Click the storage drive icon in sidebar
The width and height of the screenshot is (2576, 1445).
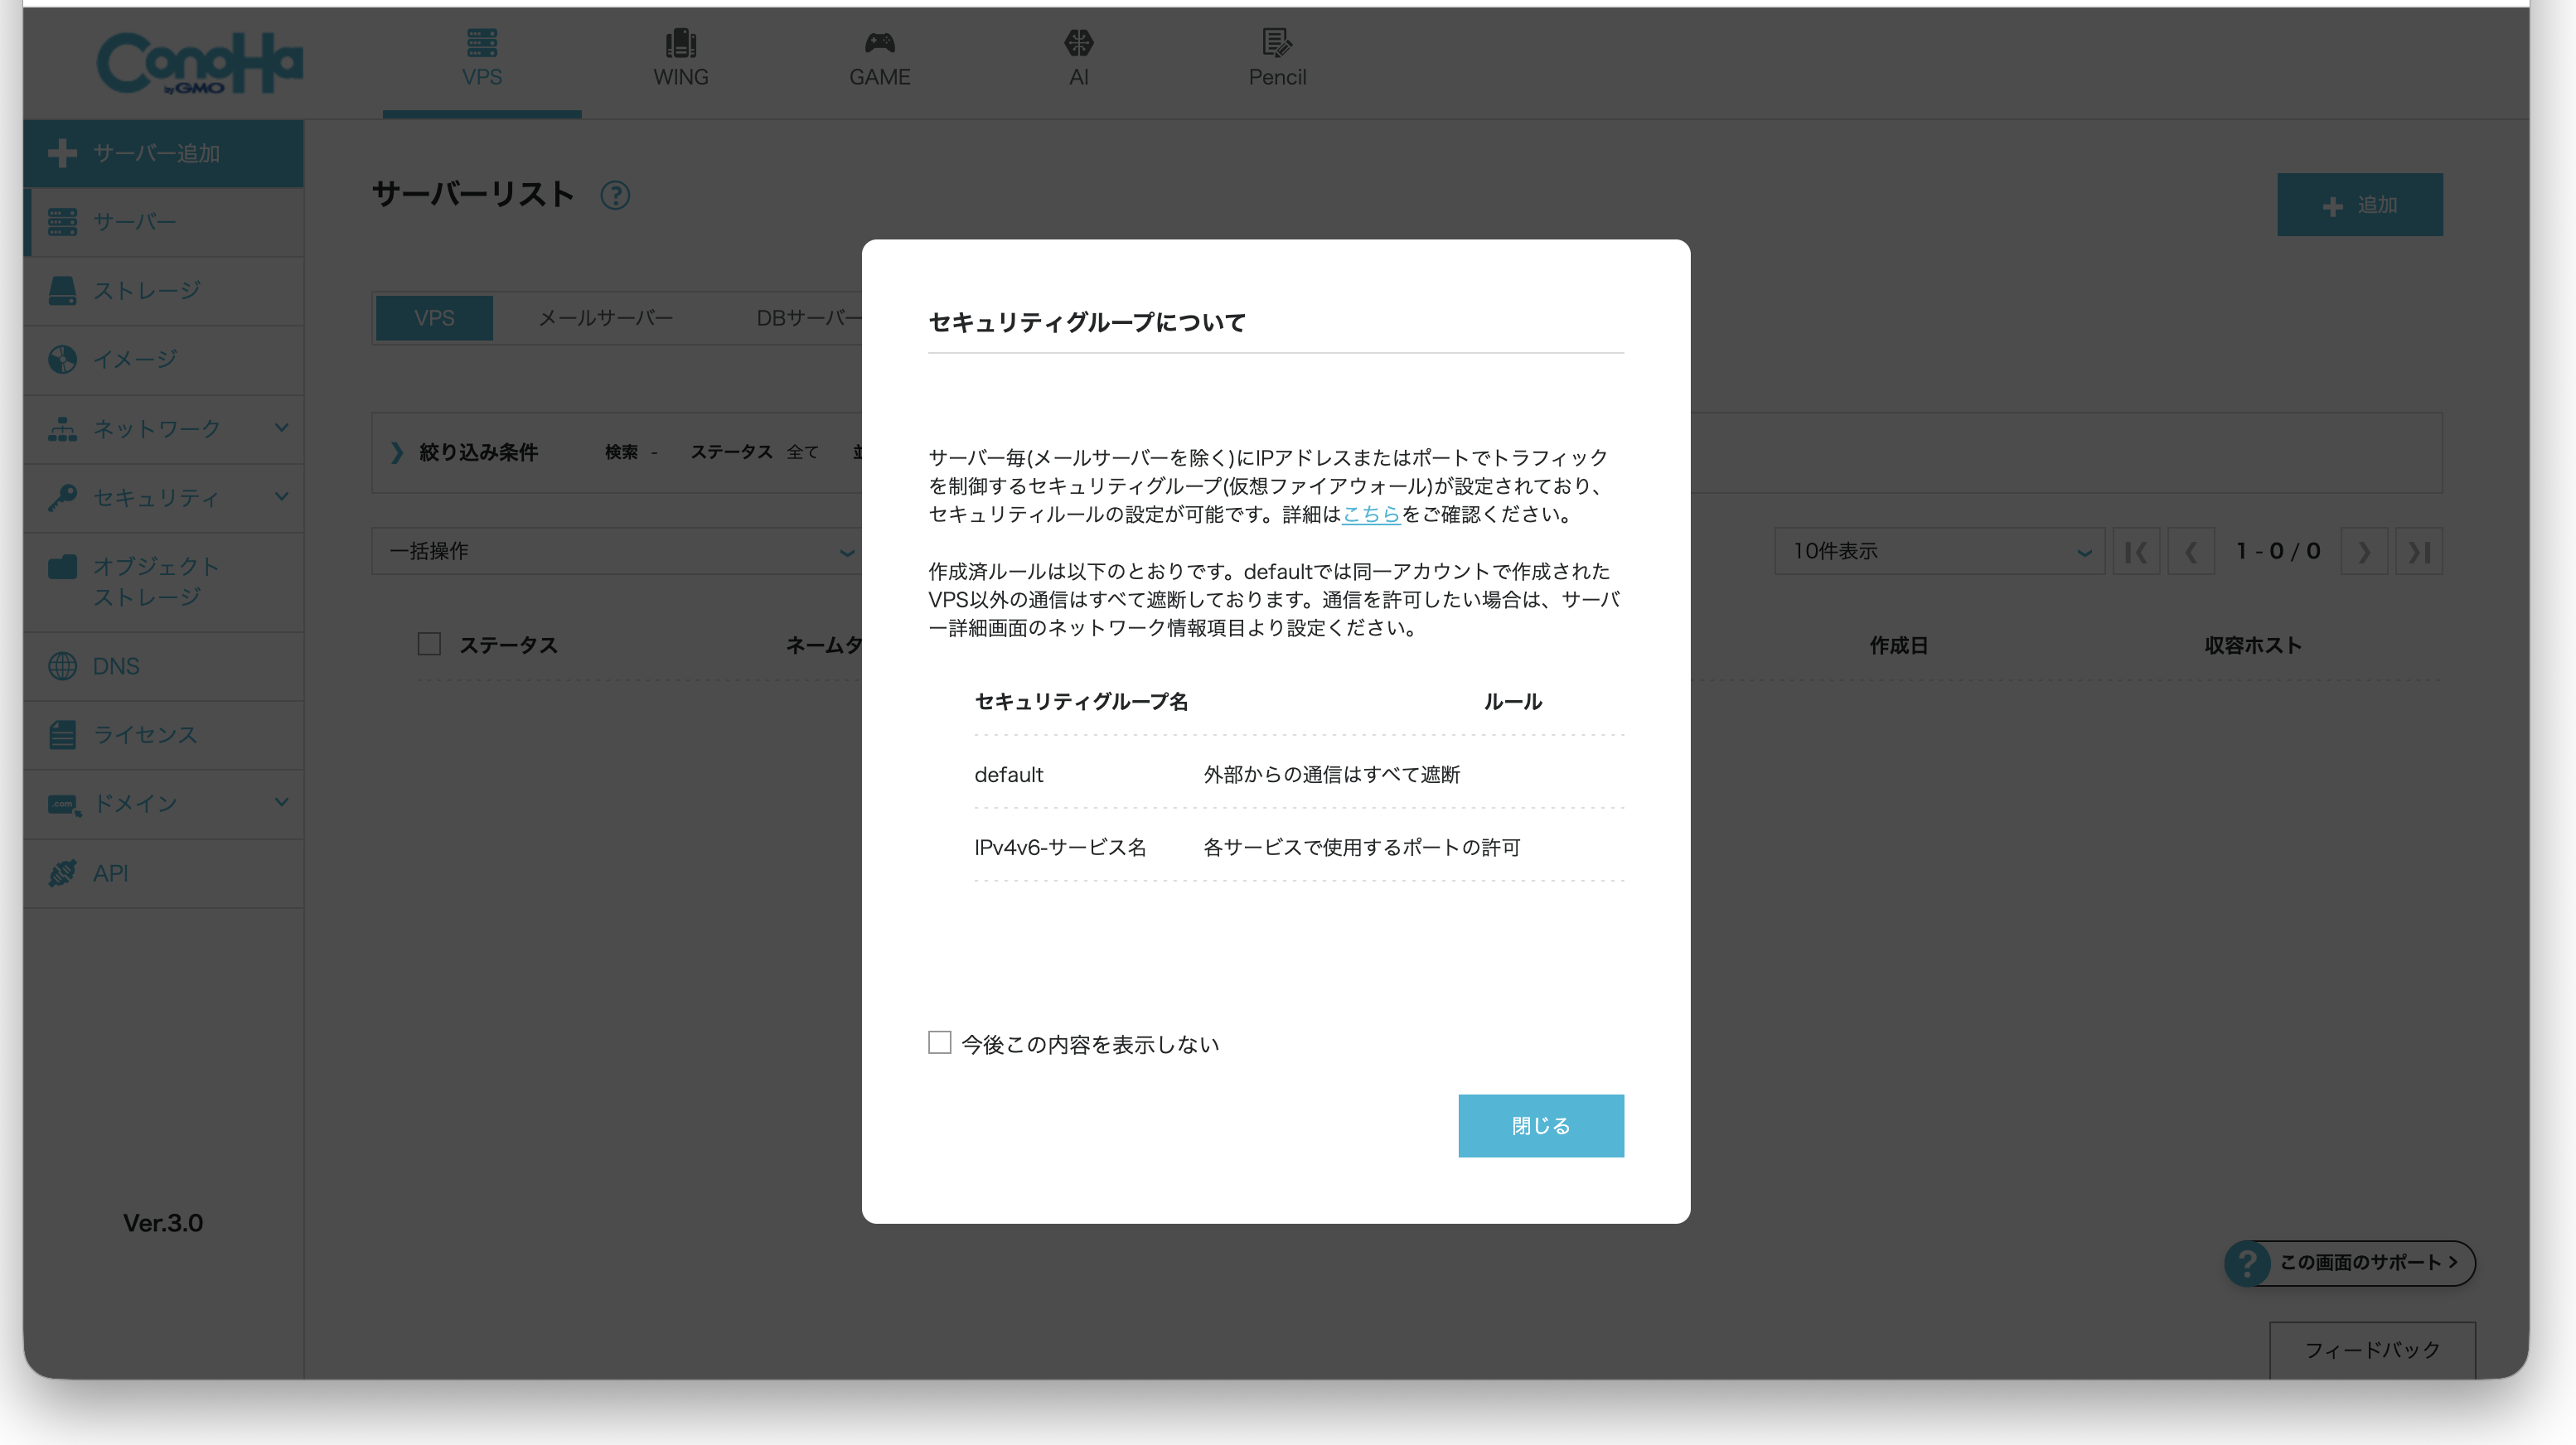(62, 291)
